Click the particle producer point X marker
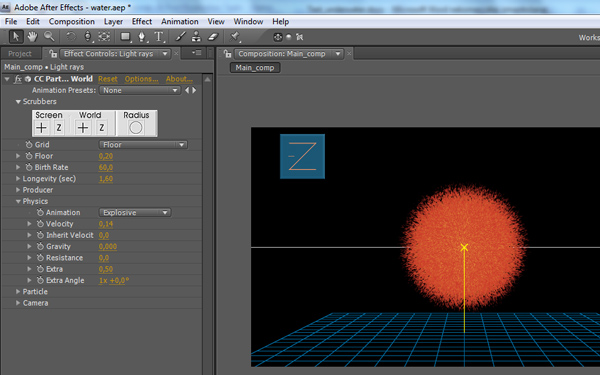Image resolution: width=600 pixels, height=375 pixels. 464,248
